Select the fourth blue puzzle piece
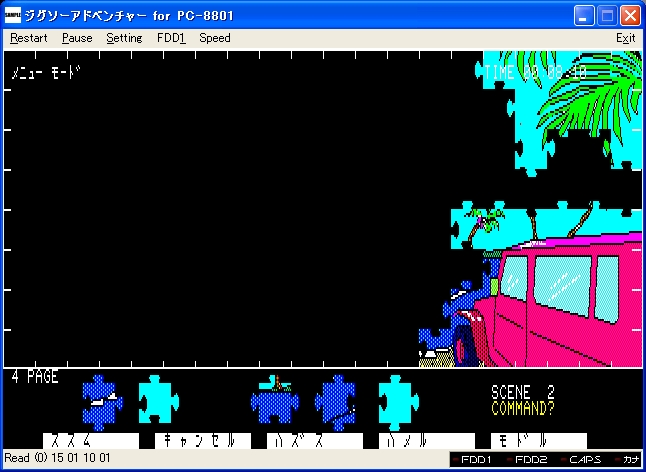This screenshot has height=472, width=646. [335, 400]
